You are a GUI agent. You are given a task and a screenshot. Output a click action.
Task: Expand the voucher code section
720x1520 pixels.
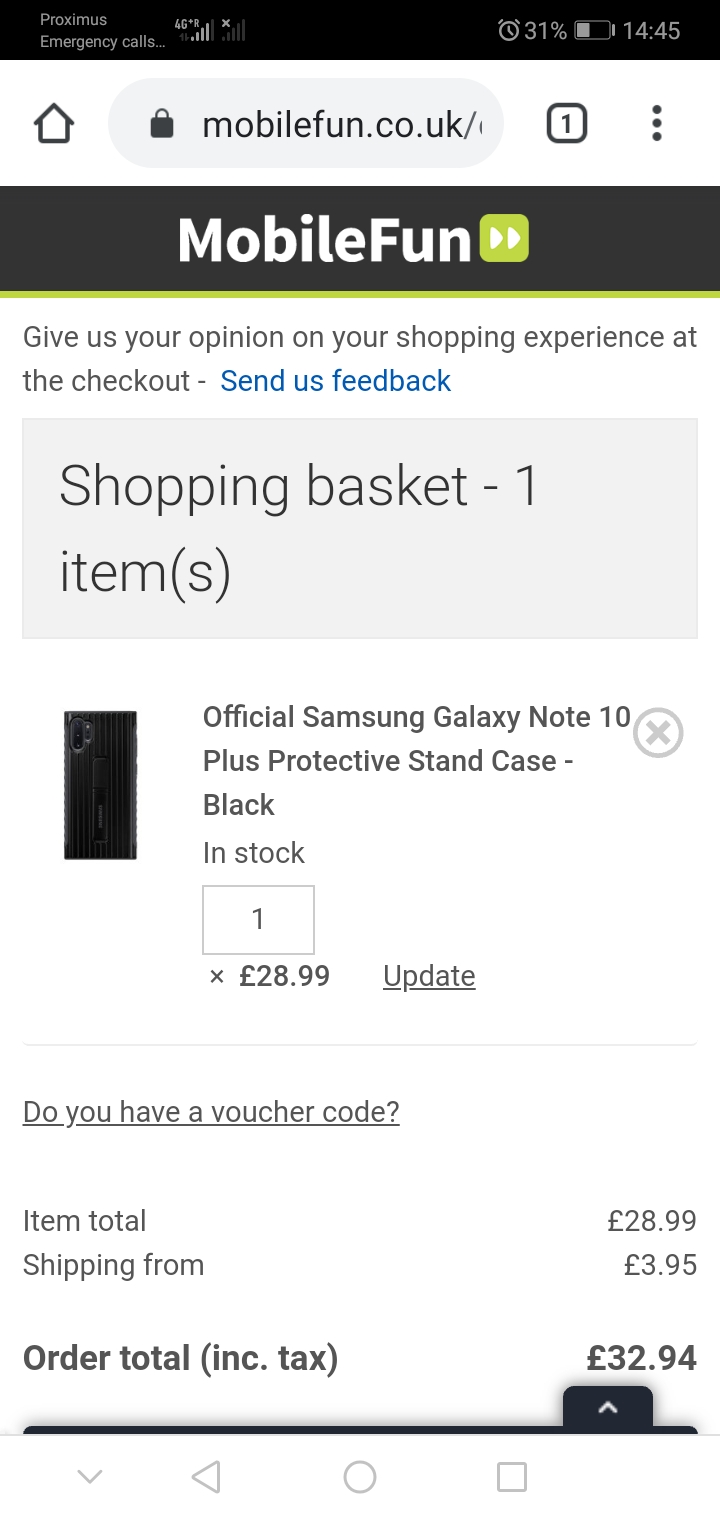point(211,1112)
